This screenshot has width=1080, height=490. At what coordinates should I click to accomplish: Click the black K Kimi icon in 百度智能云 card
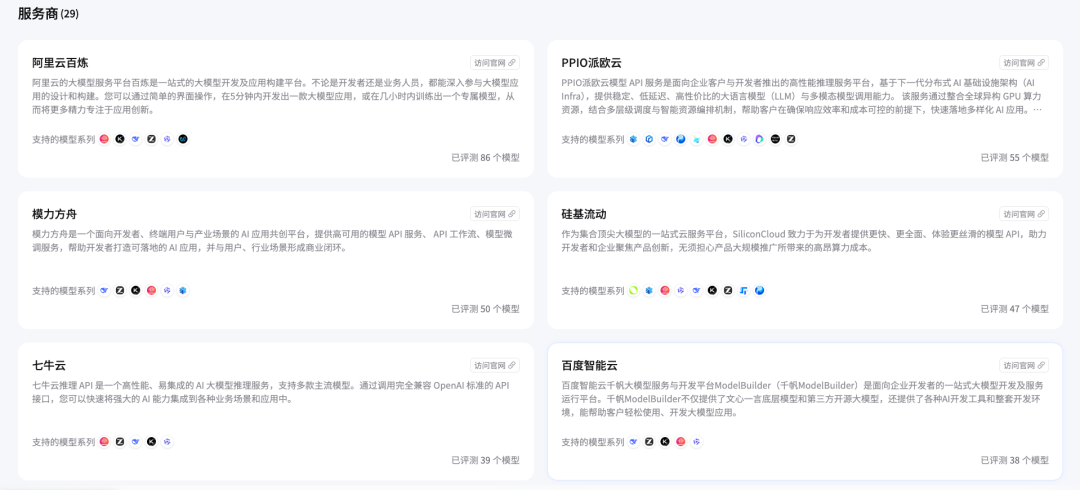[665, 442]
